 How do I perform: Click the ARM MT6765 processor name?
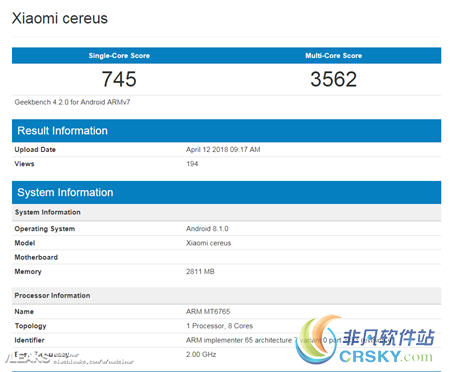[x=208, y=312]
